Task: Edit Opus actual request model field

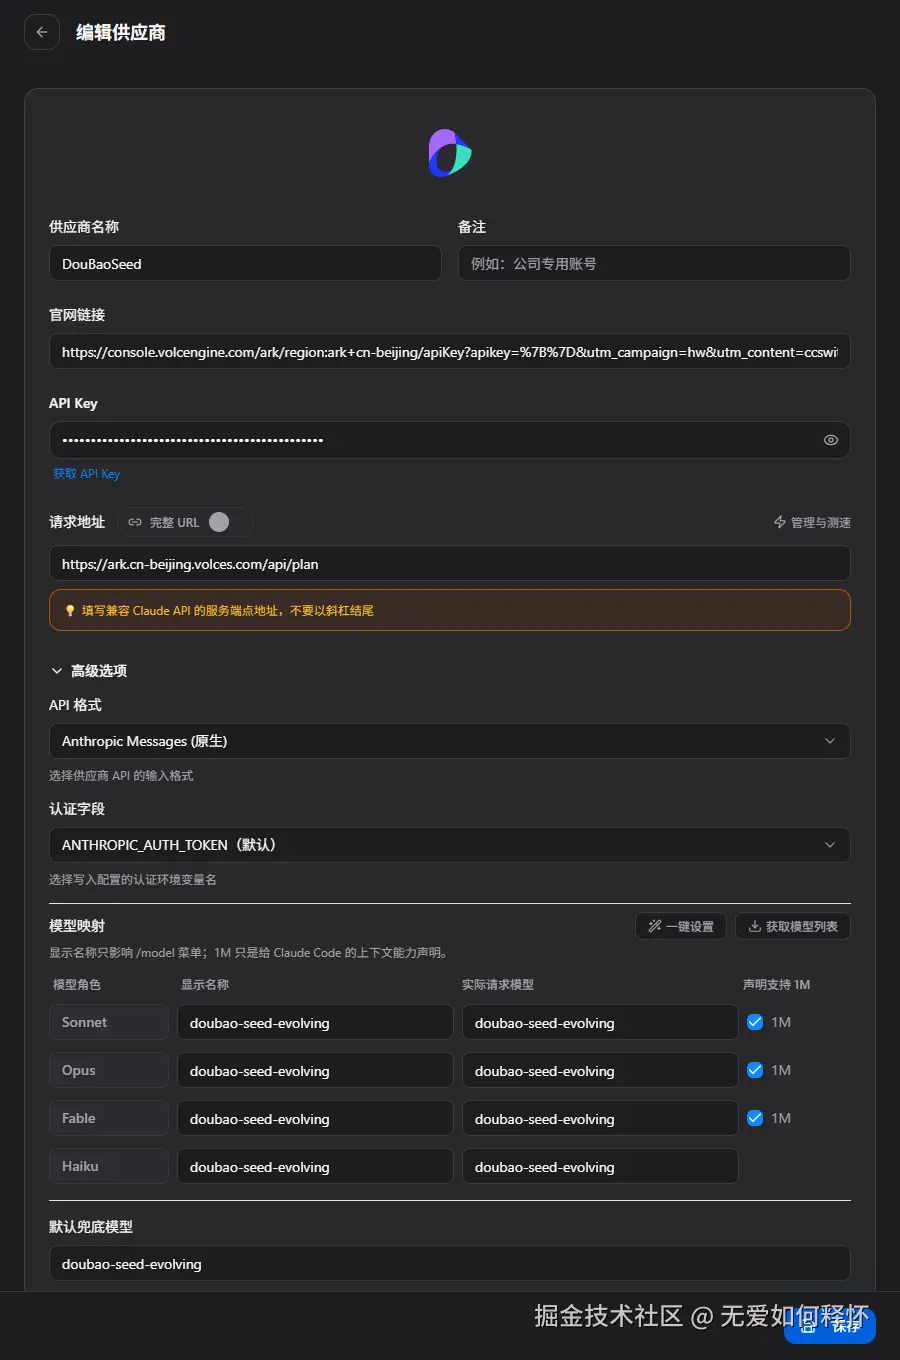Action: [x=600, y=1071]
